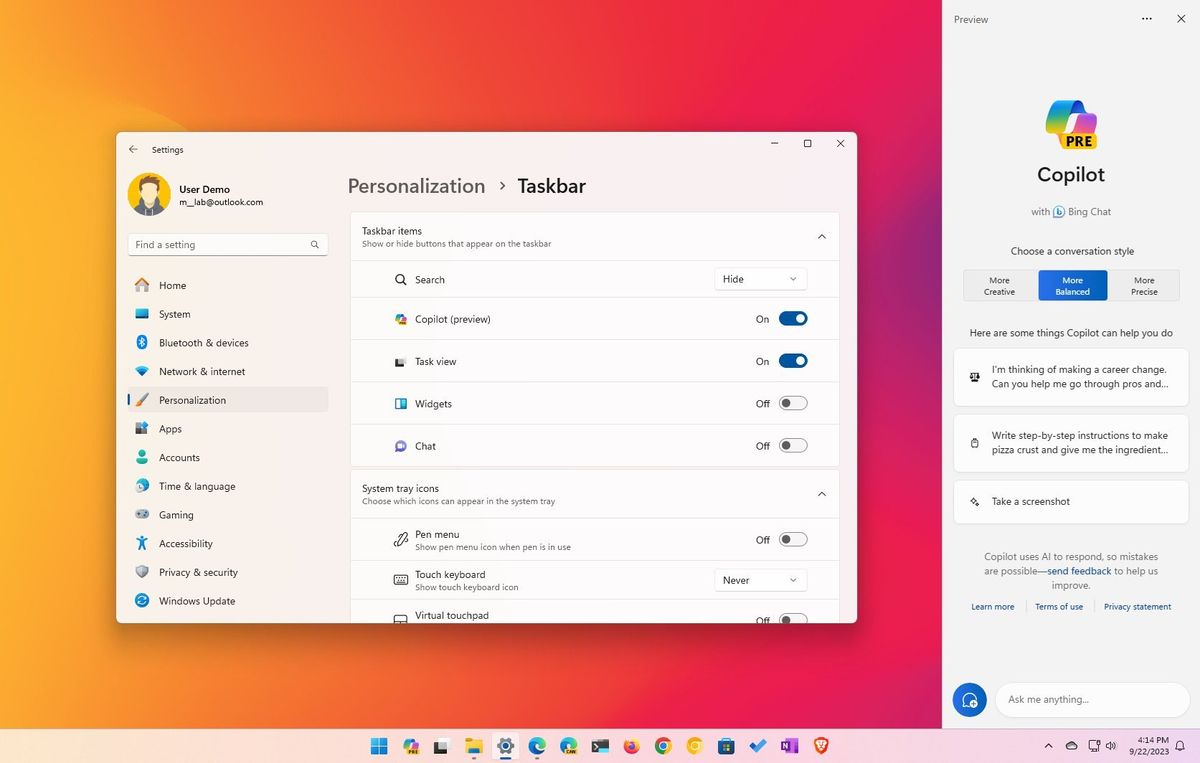Click the Personalization breadcrumb heading
The width and height of the screenshot is (1200, 763).
(416, 186)
